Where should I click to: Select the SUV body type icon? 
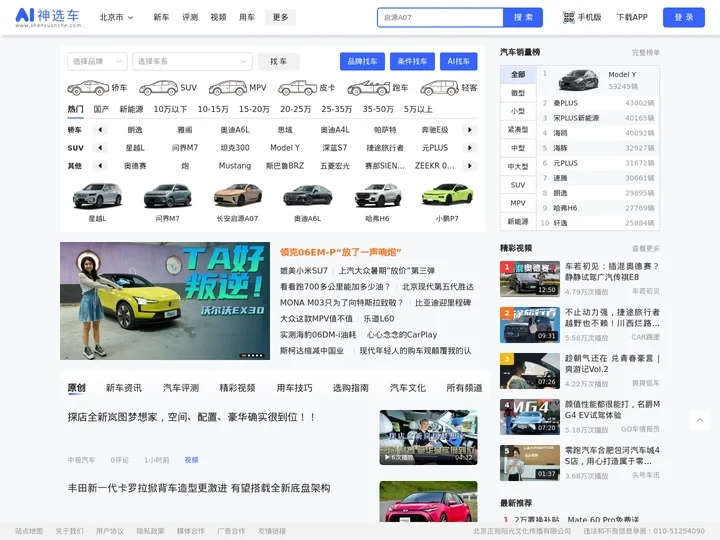(x=158, y=88)
